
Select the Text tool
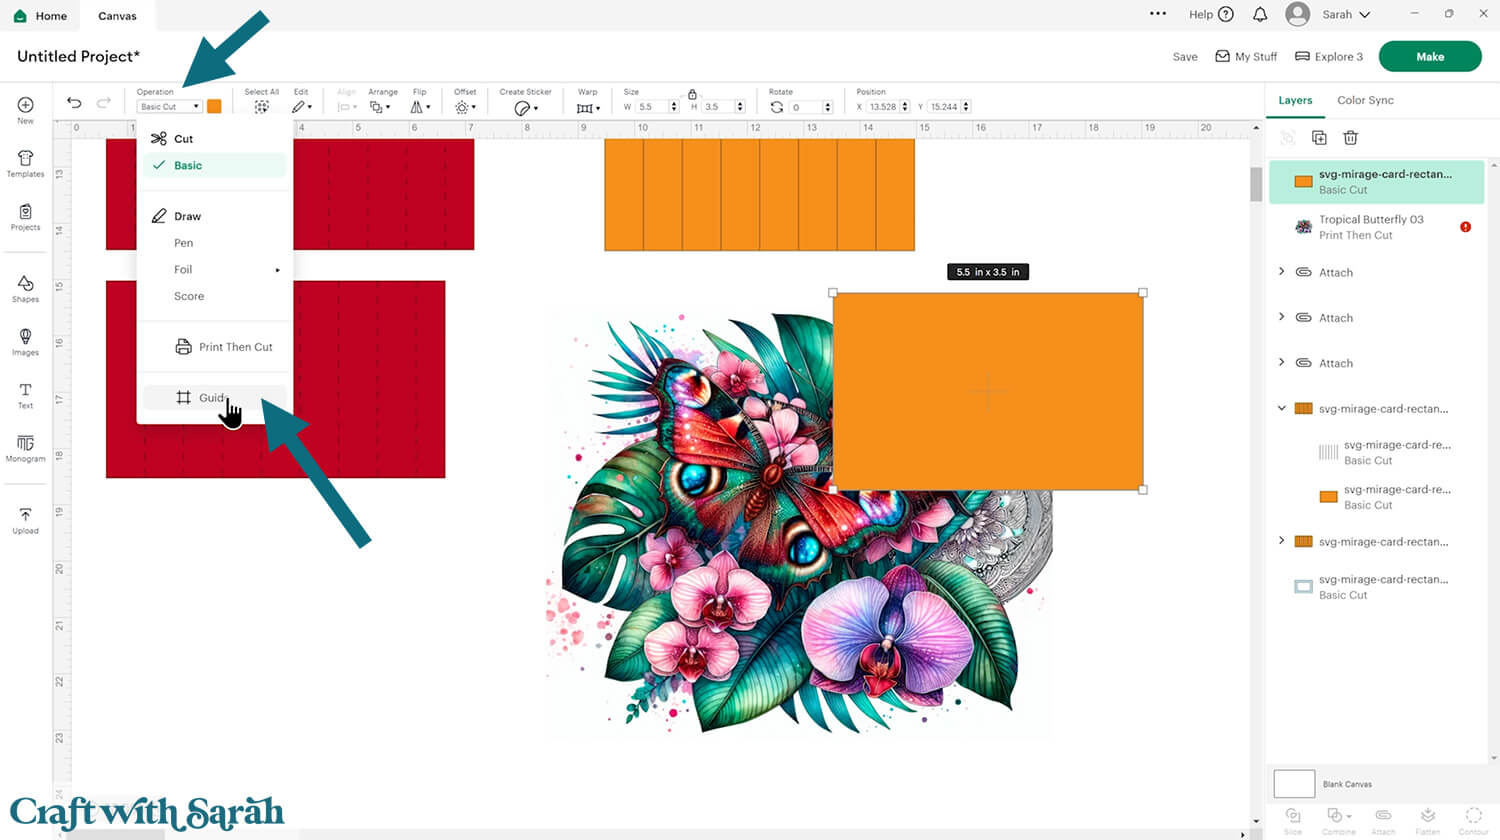point(25,395)
